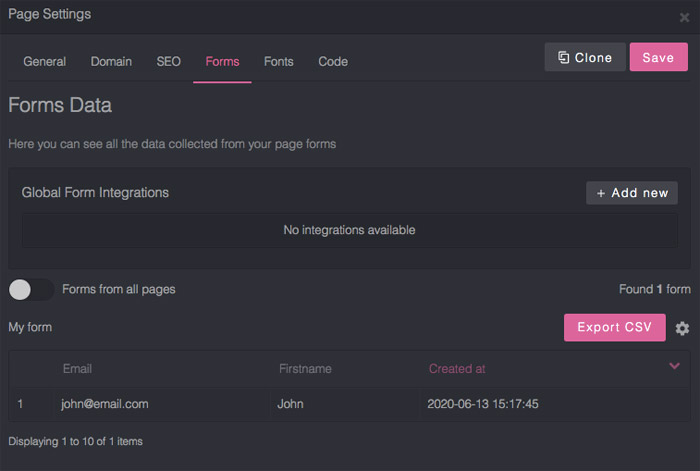The height and width of the screenshot is (471, 700).
Task: Click Displaying 1 to 10 of 1 items
Action: click(x=75, y=442)
